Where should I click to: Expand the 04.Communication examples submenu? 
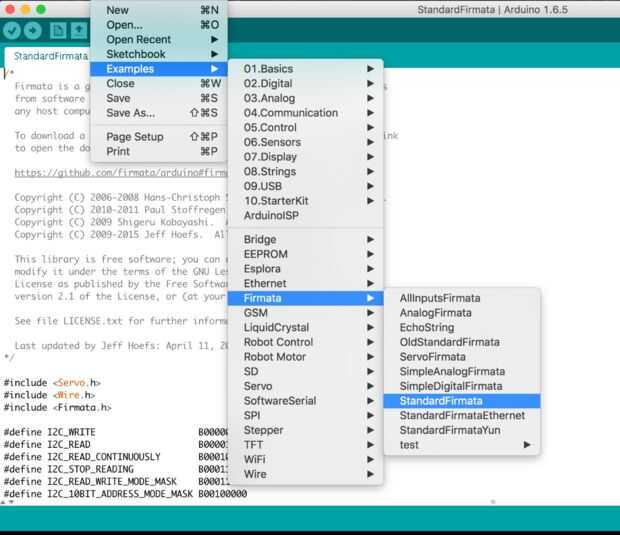(305, 113)
